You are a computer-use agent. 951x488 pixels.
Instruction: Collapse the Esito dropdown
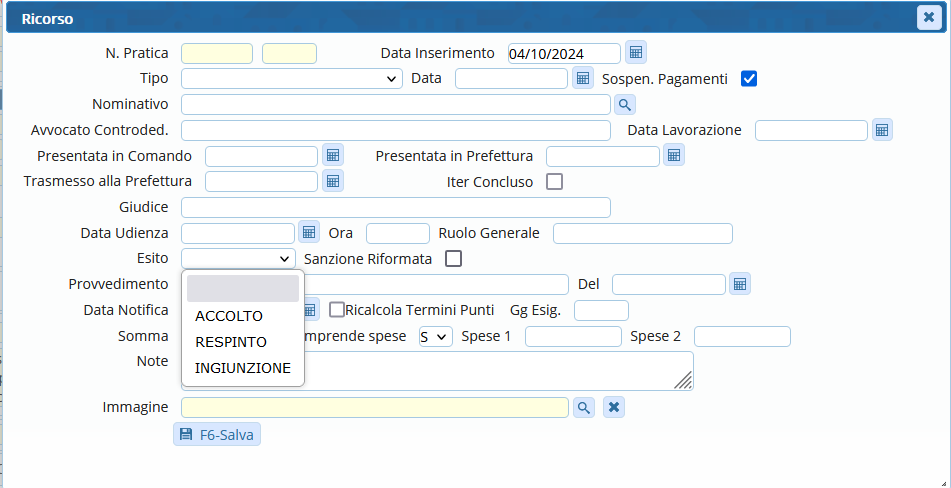pos(238,259)
